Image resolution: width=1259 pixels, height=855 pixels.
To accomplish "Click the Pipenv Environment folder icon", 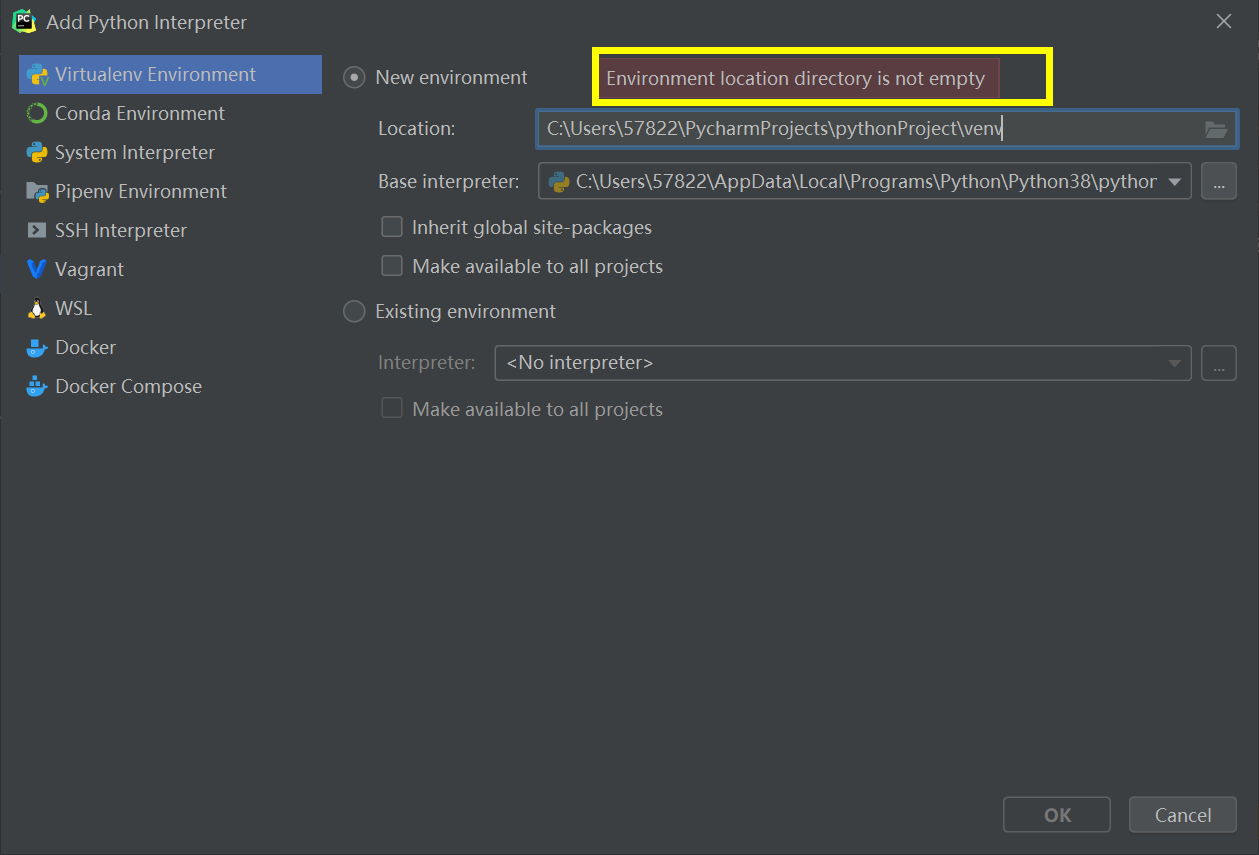I will coord(37,192).
